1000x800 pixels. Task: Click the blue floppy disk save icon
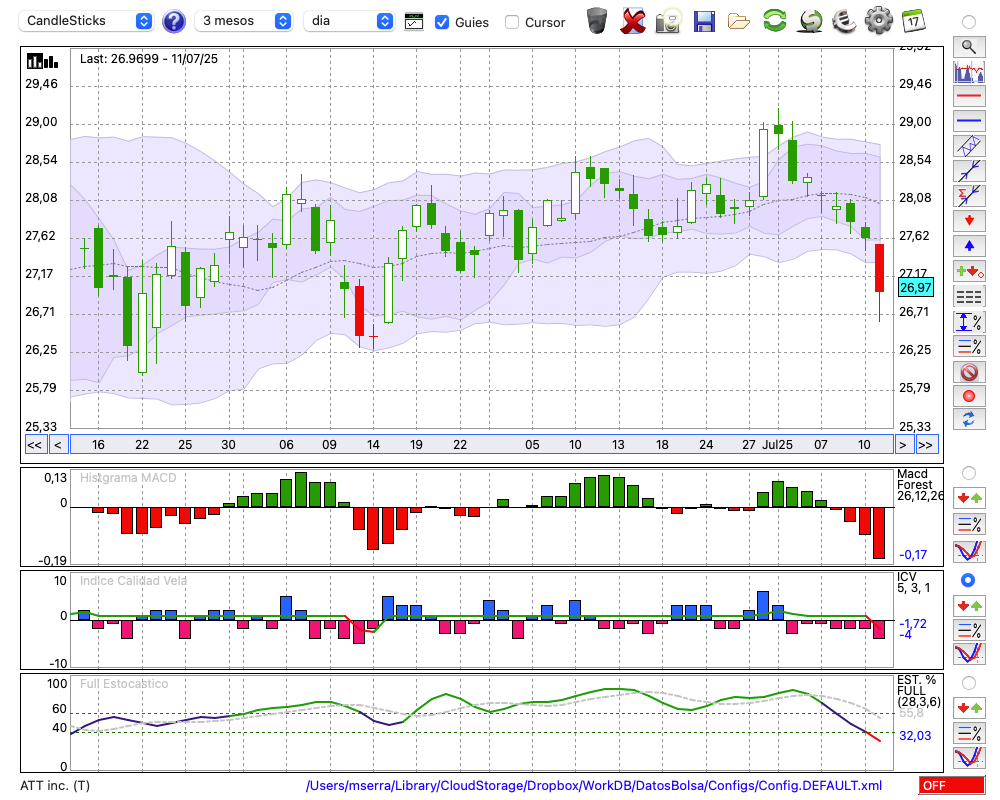703,21
